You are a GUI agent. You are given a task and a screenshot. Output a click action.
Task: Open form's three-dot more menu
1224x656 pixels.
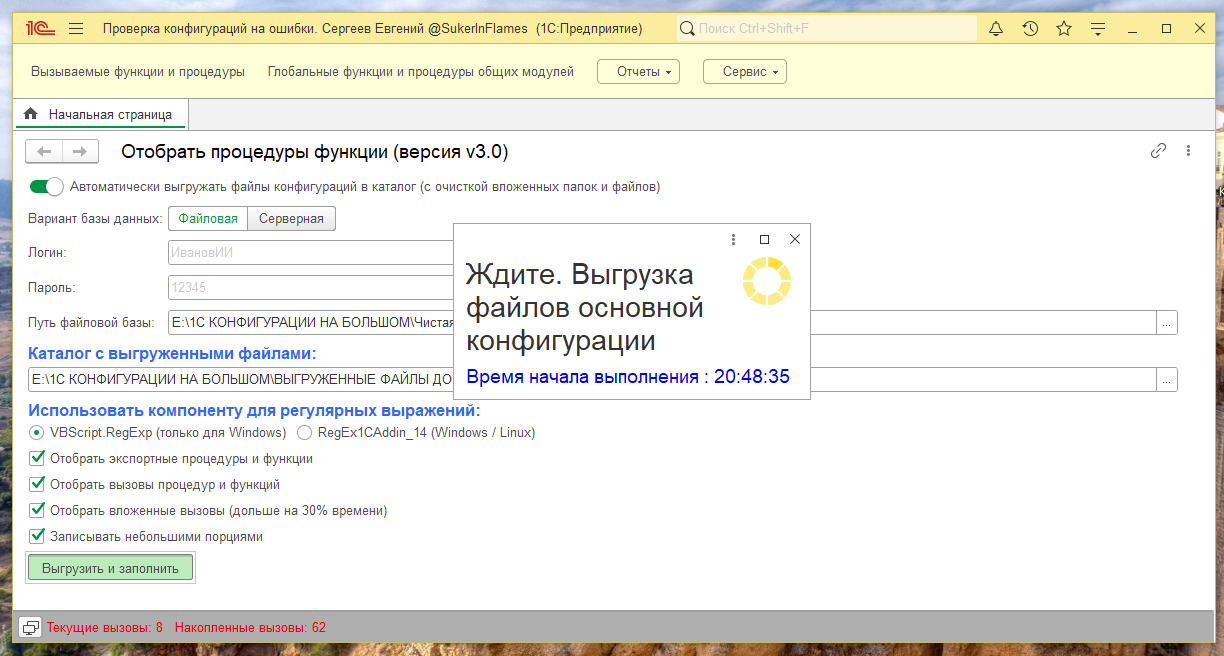point(1188,151)
